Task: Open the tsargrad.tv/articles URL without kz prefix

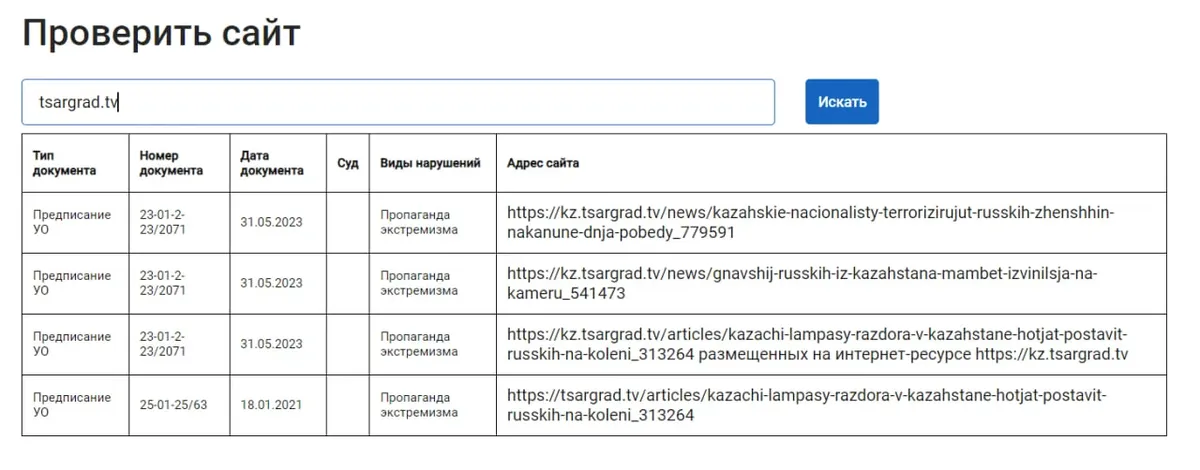Action: [807, 406]
